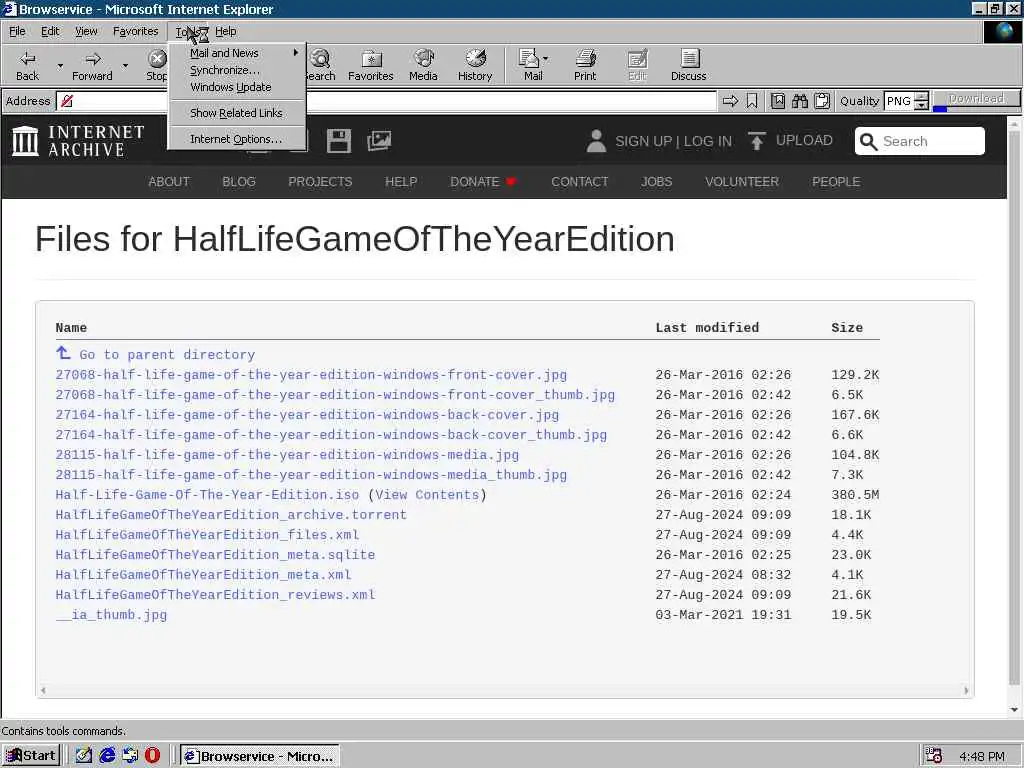The width and height of the screenshot is (1024, 768).
Task: Click the first quick launch notepad icon
Action: (84, 756)
